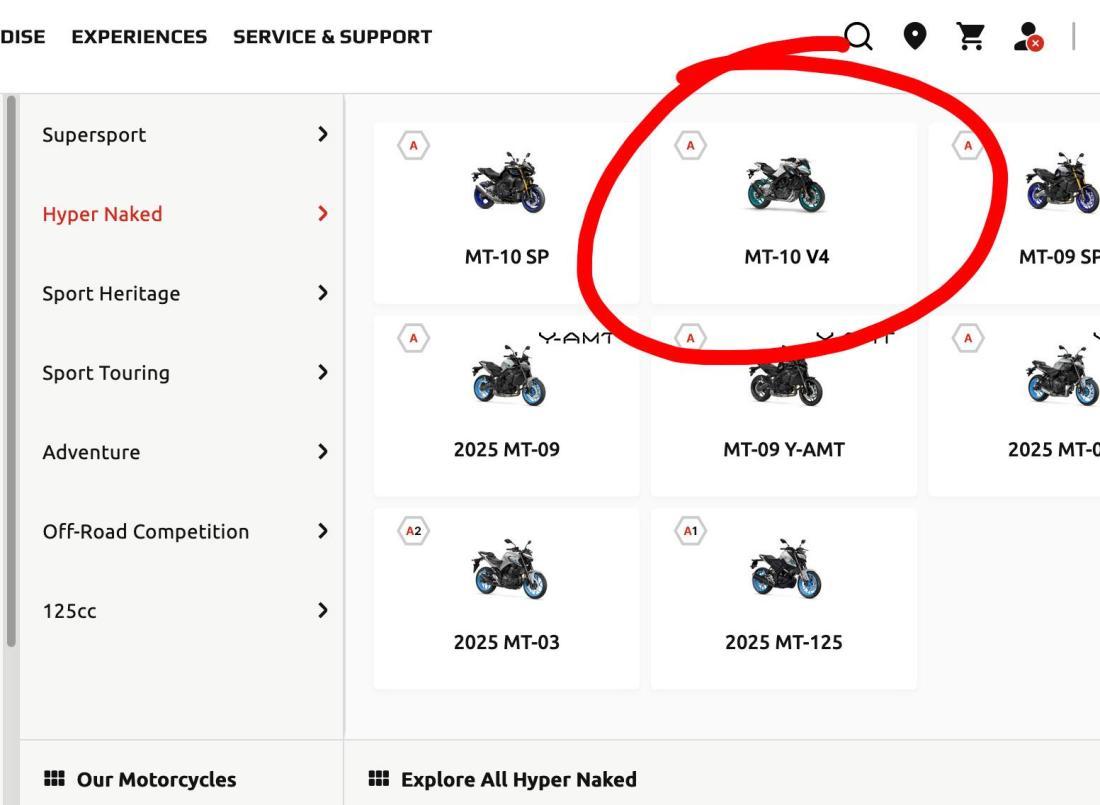Open the dealer locator pin icon
Viewport: 1100px width, 805px height.
pyautogui.click(x=914, y=37)
